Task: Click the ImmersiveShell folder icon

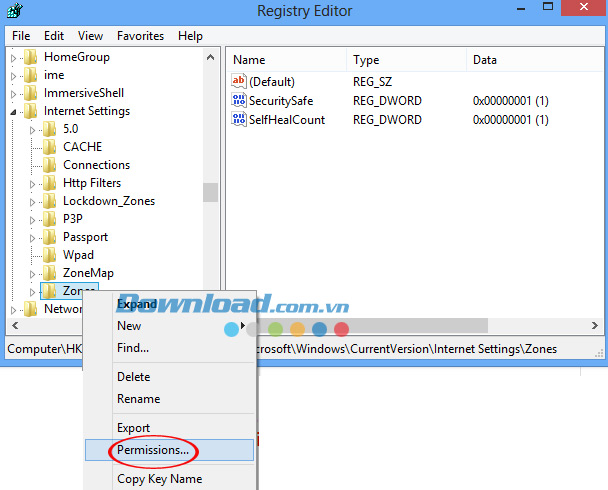Action: [x=31, y=93]
